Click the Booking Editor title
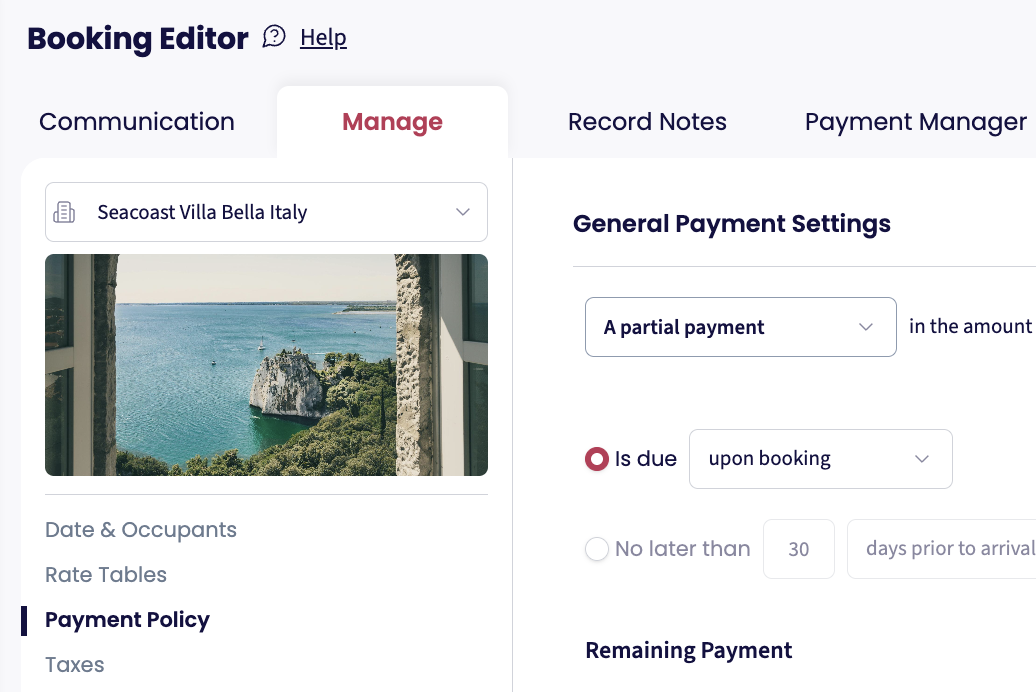This screenshot has width=1036, height=692. 137,38
